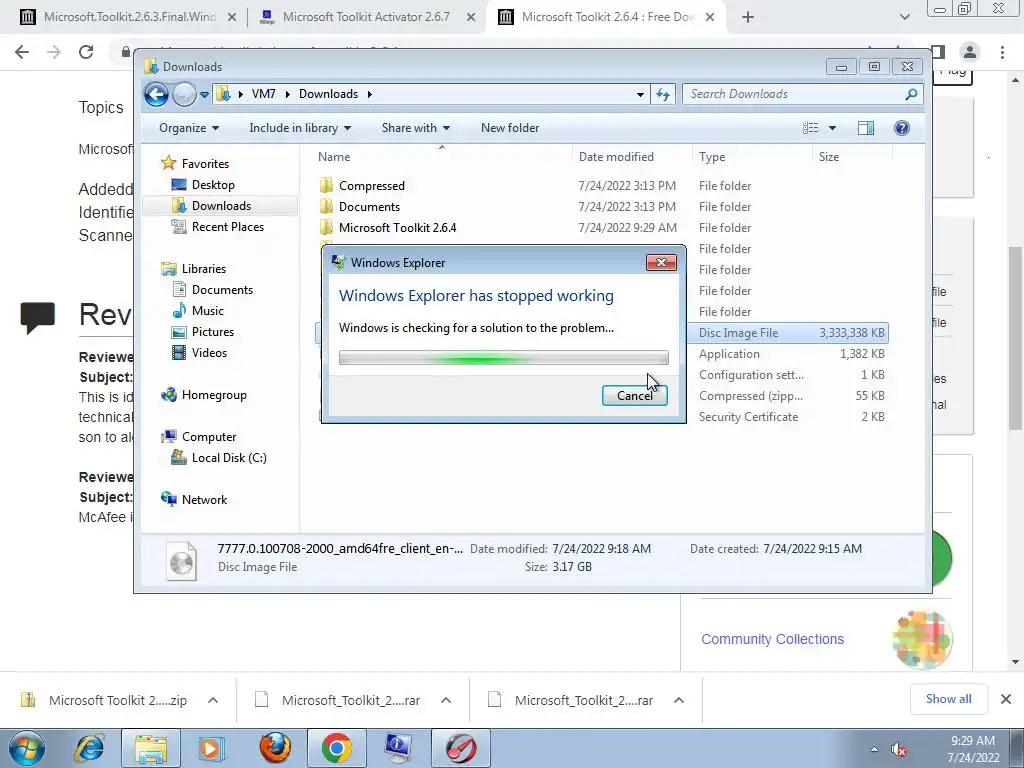Toggle the preview pane icon
The width and height of the screenshot is (1024, 768).
(866, 128)
